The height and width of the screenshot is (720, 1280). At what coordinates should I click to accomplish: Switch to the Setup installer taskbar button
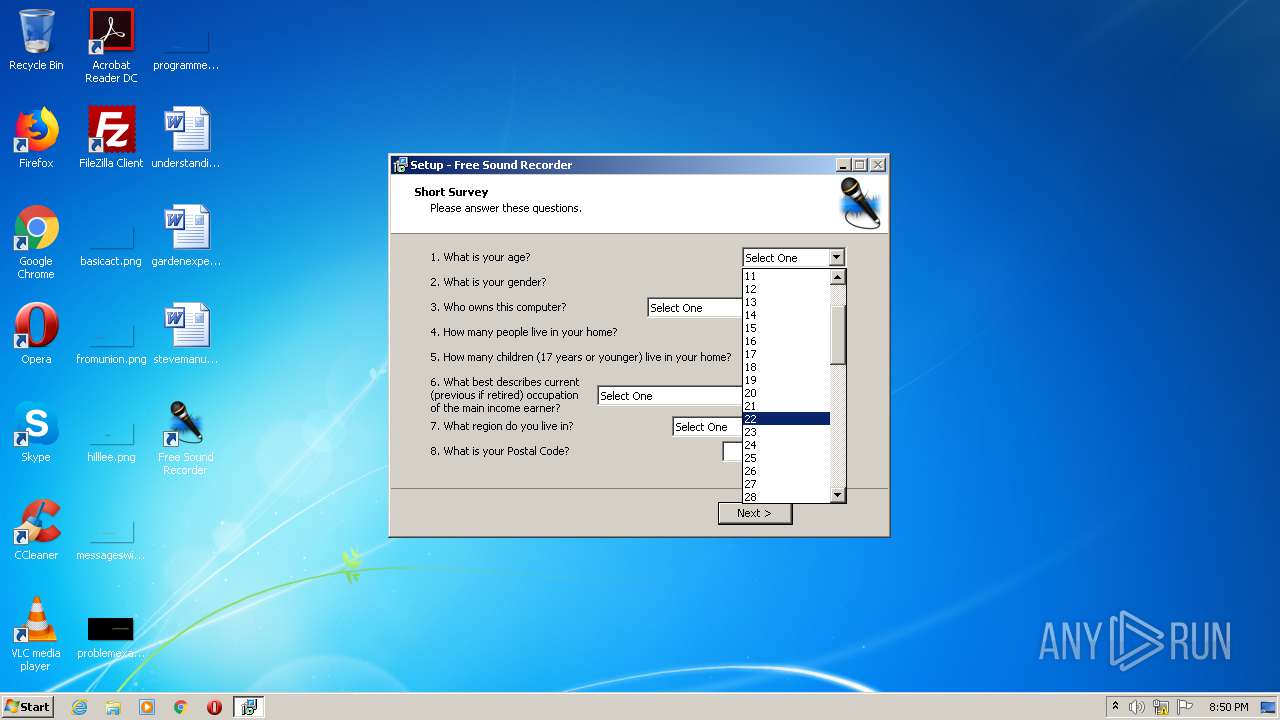click(x=249, y=707)
